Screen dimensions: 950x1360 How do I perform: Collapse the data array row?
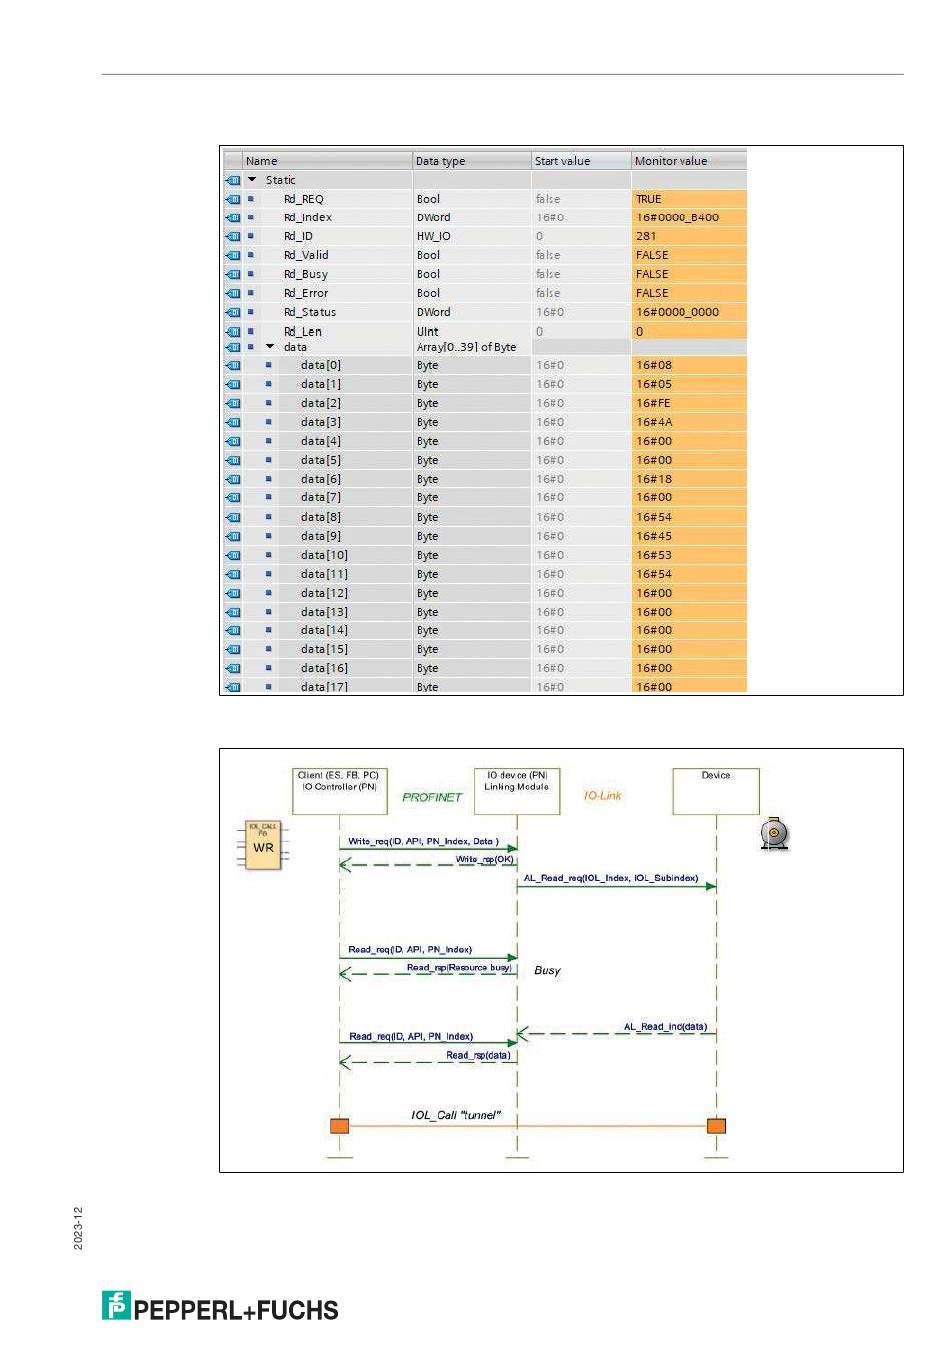270,347
